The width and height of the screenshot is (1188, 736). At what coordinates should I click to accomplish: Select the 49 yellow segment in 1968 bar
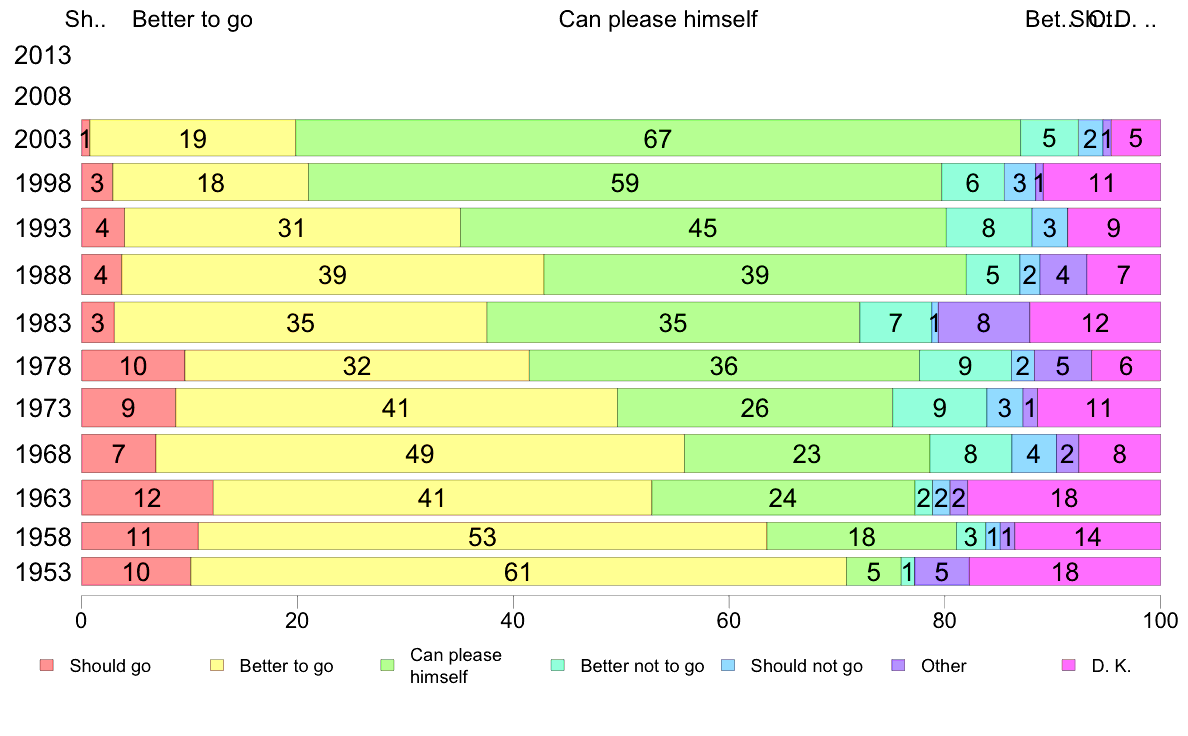pyautogui.click(x=420, y=453)
